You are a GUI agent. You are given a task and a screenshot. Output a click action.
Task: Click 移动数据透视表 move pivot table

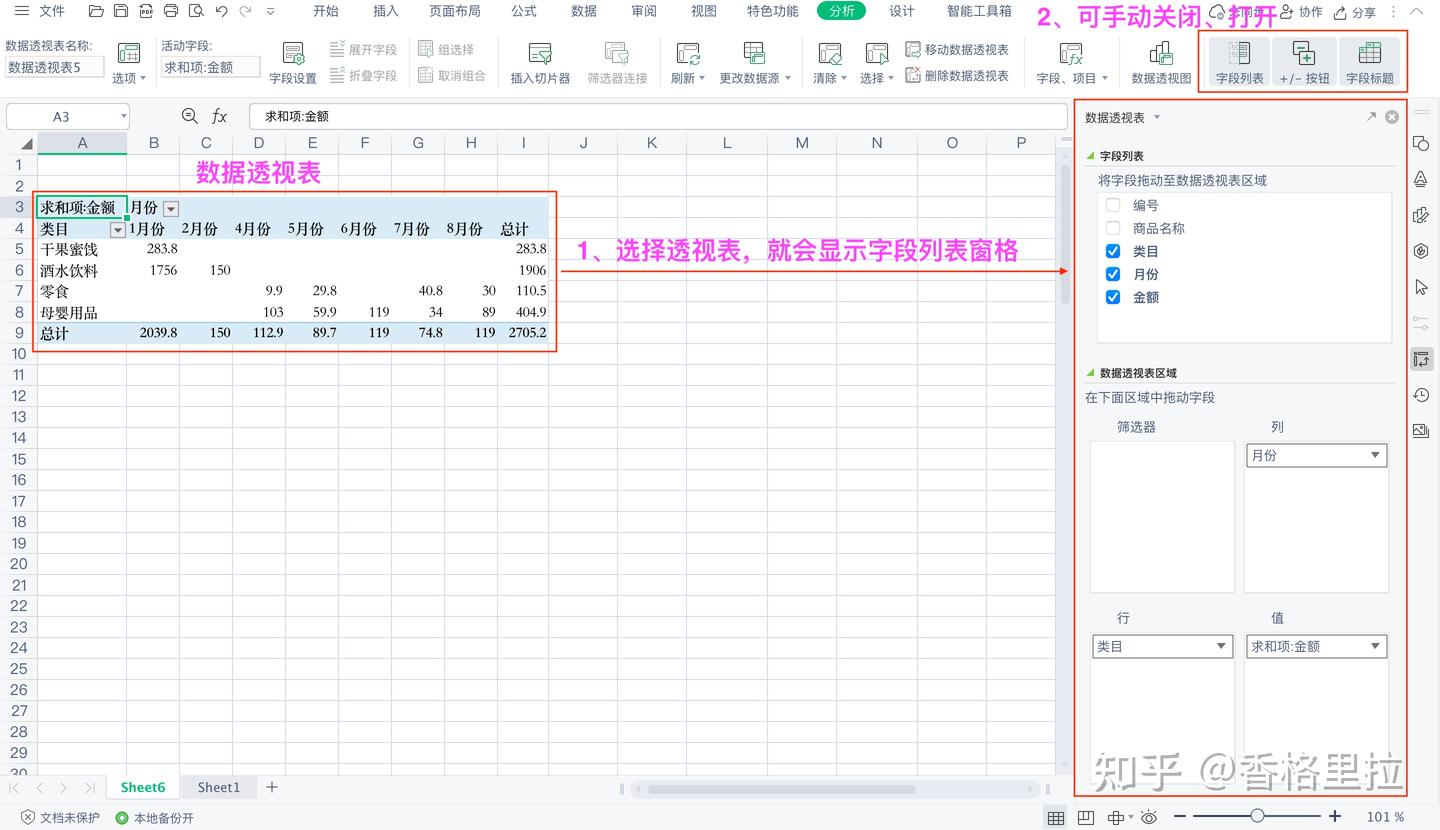click(957, 49)
